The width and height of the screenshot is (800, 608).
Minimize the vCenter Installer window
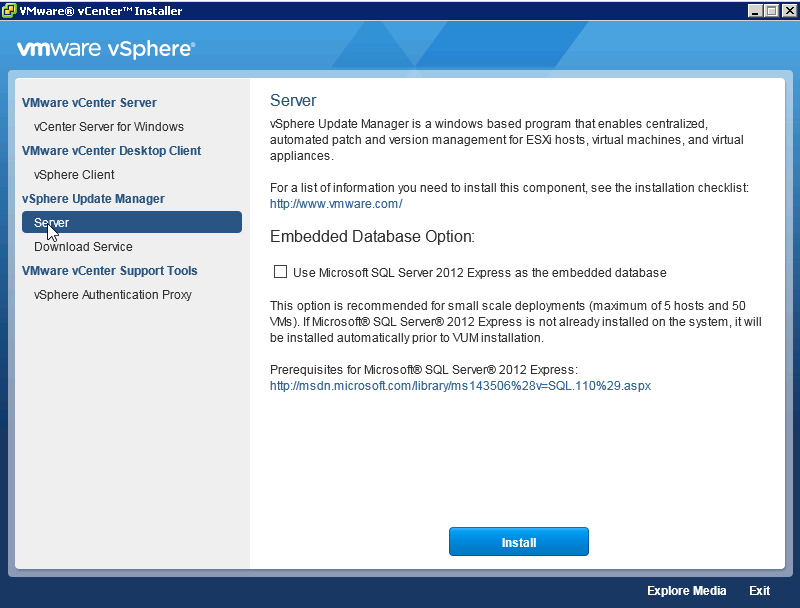(x=755, y=11)
